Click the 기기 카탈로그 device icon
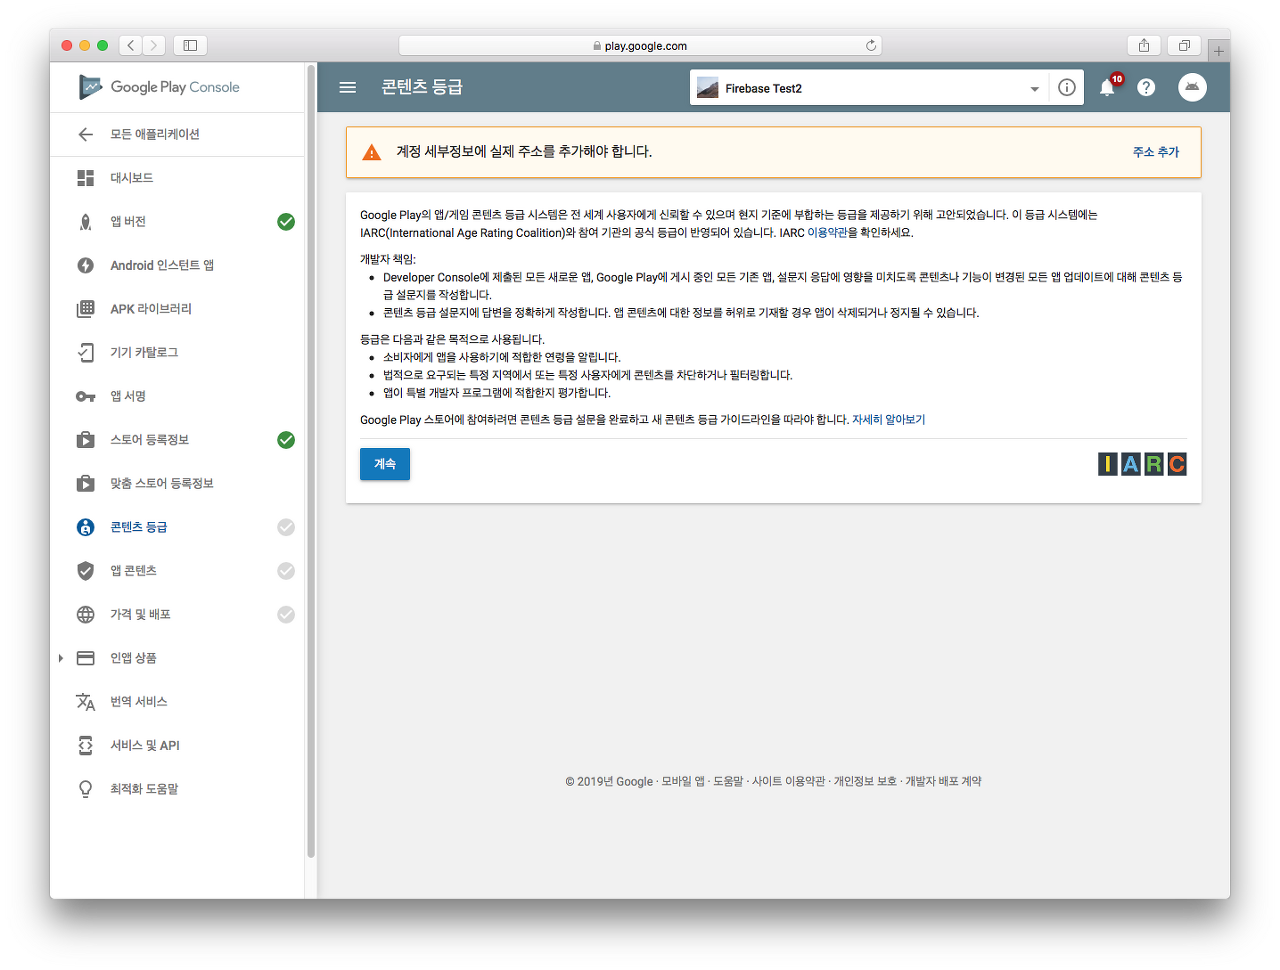This screenshot has width=1280, height=970. tap(86, 352)
